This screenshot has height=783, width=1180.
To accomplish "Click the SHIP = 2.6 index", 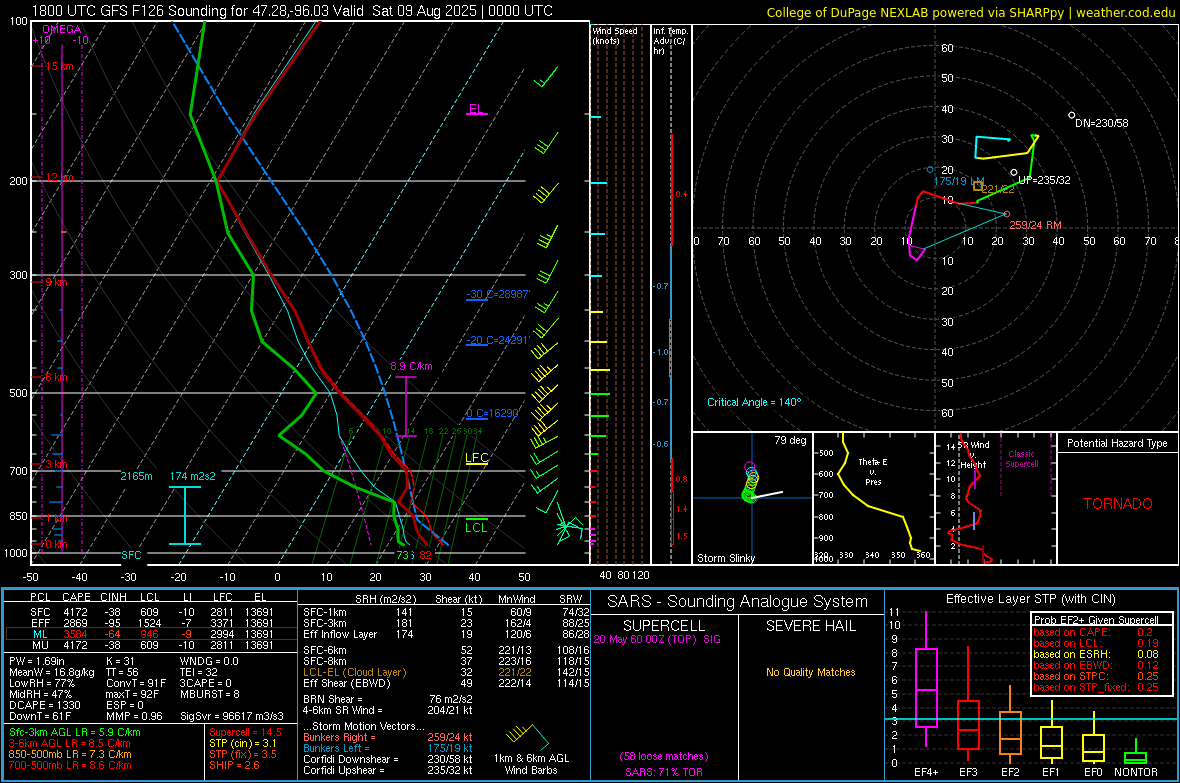I will [234, 765].
